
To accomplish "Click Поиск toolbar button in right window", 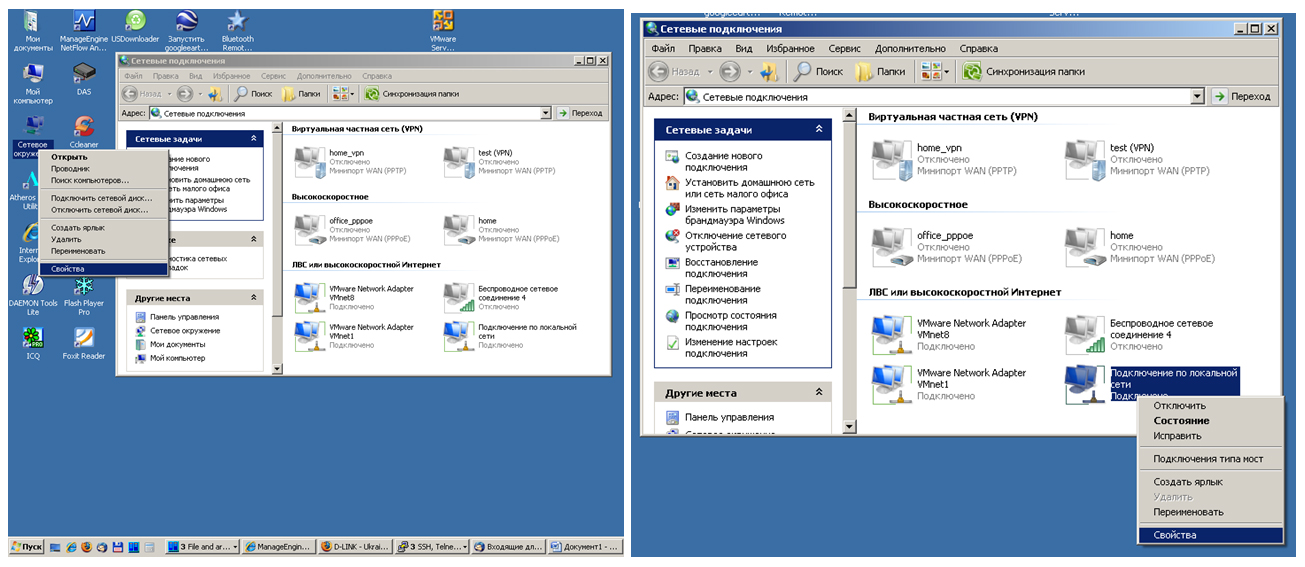I will click(818, 71).
